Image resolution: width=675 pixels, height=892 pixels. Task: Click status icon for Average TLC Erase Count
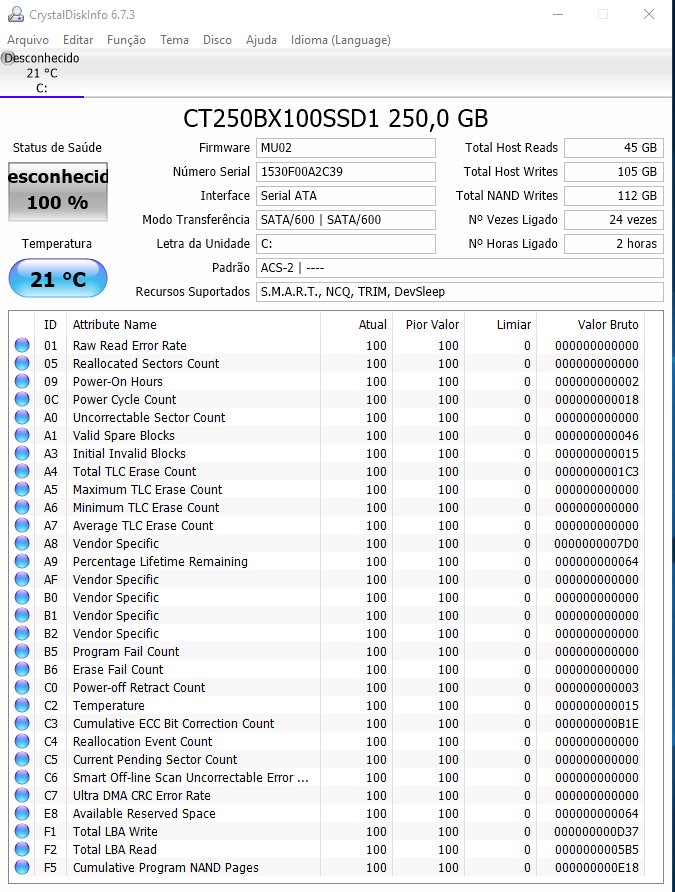[22, 525]
